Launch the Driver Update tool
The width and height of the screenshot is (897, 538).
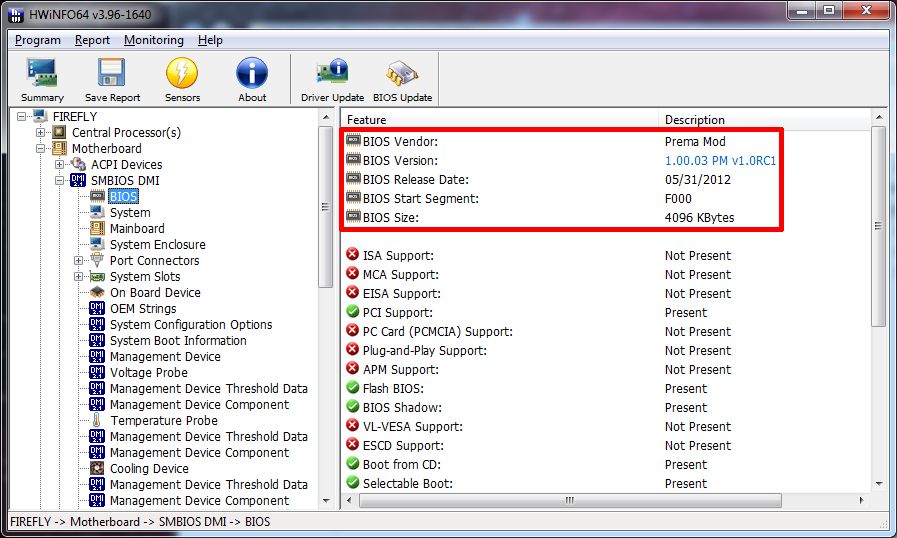click(x=332, y=80)
